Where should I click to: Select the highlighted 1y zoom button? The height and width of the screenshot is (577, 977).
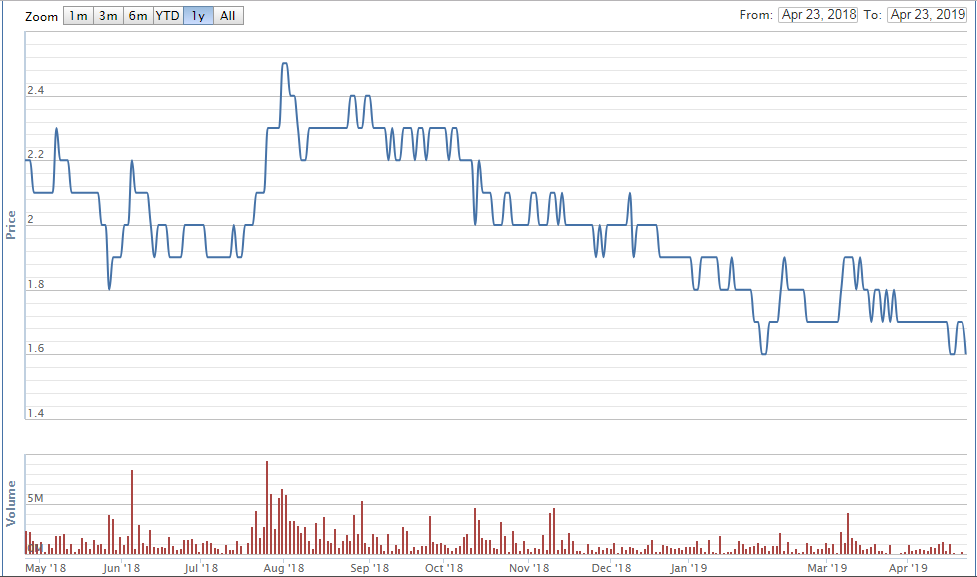pos(198,16)
